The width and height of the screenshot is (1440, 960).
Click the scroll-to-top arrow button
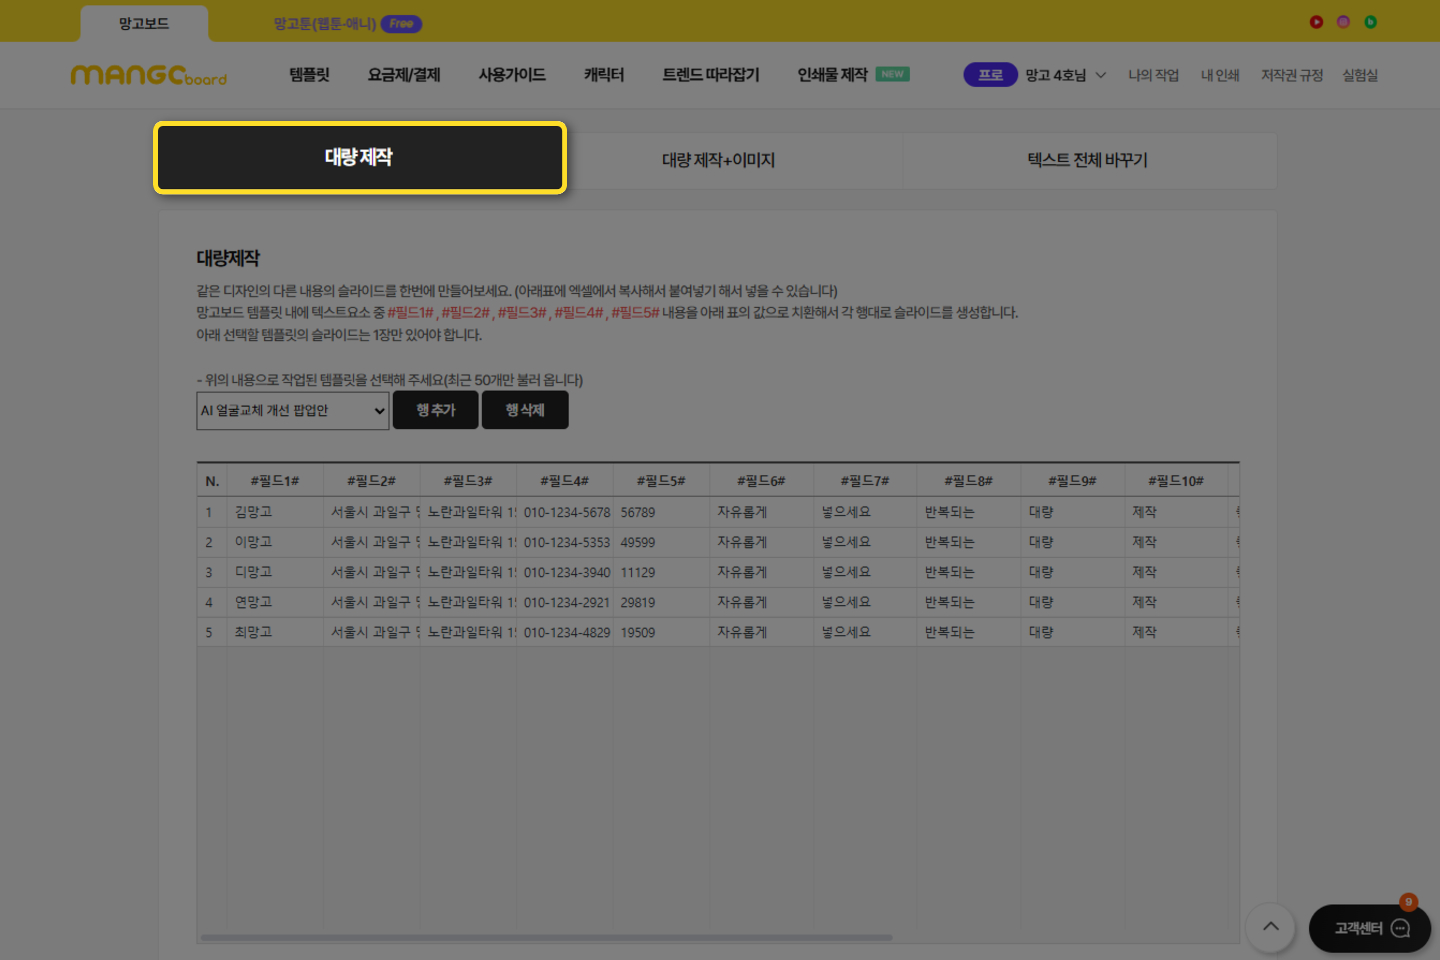click(1270, 927)
